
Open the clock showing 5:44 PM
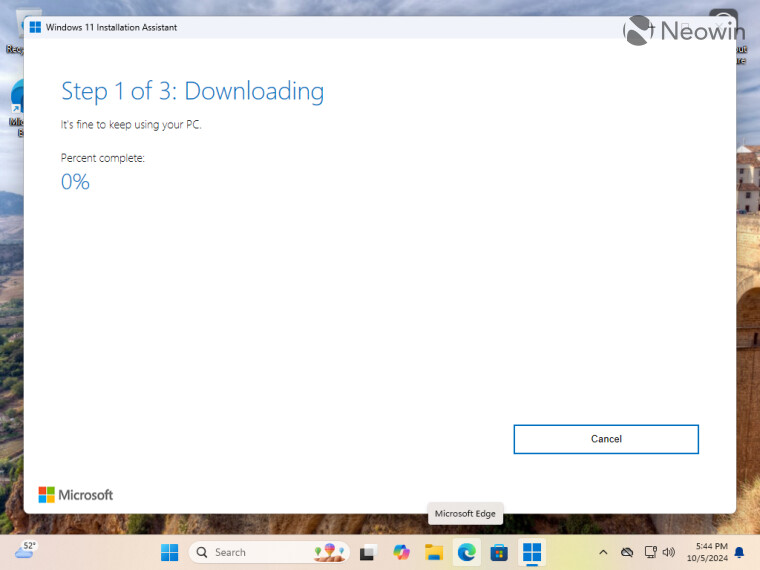pyautogui.click(x=707, y=552)
